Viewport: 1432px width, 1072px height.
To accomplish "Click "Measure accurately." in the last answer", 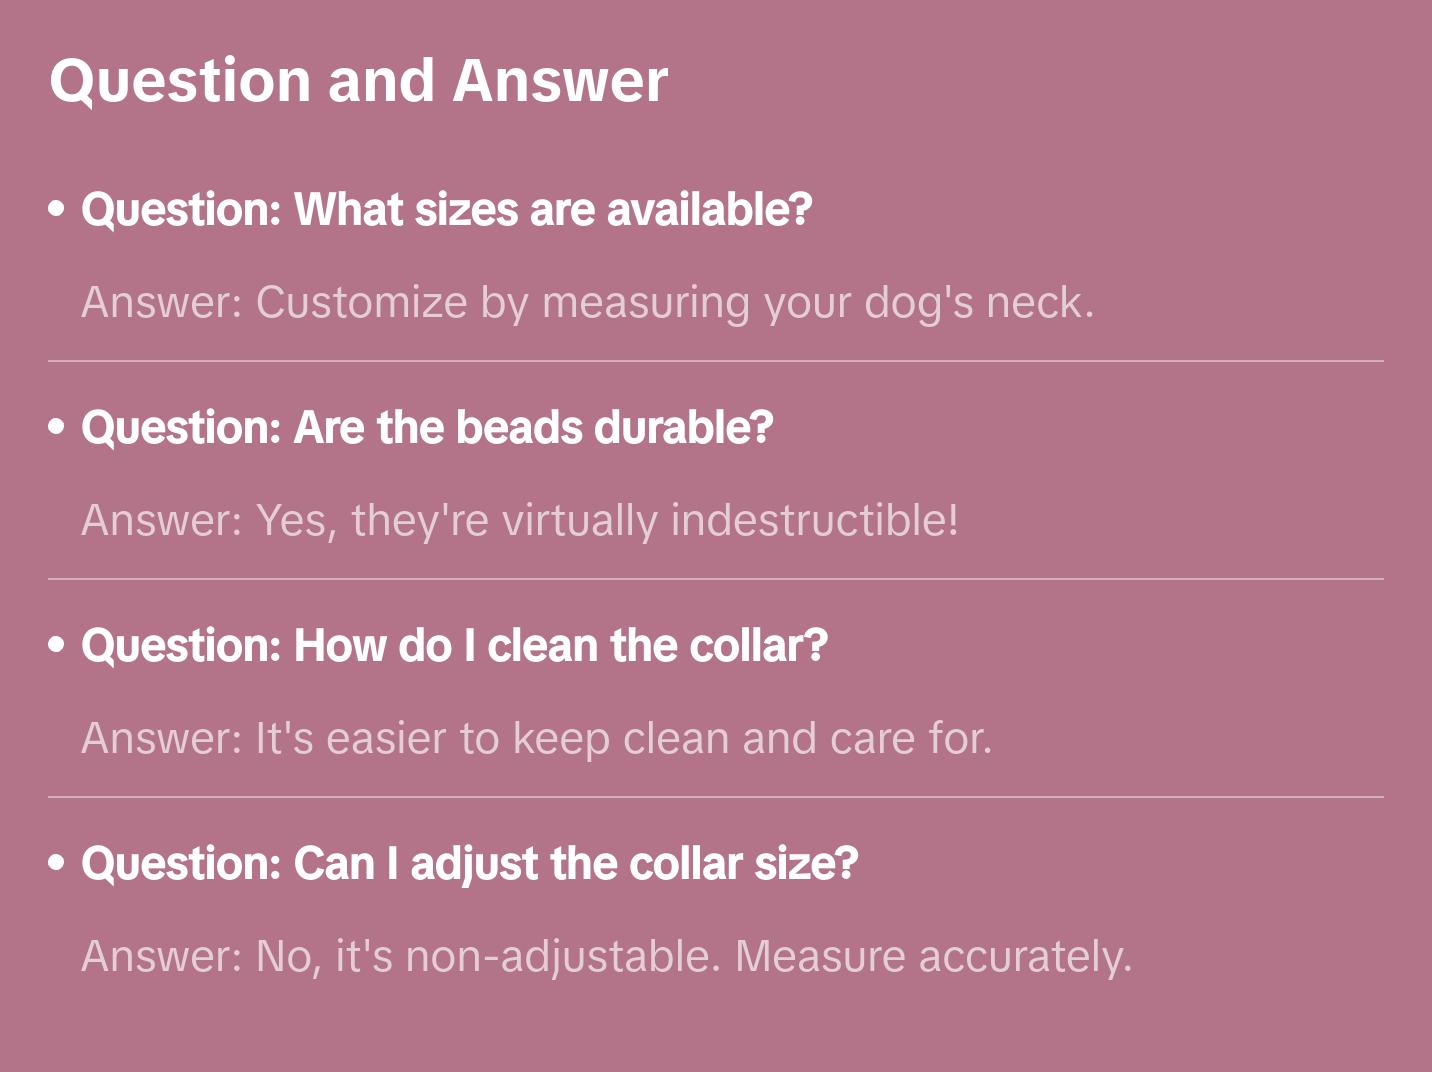I will [x=933, y=957].
